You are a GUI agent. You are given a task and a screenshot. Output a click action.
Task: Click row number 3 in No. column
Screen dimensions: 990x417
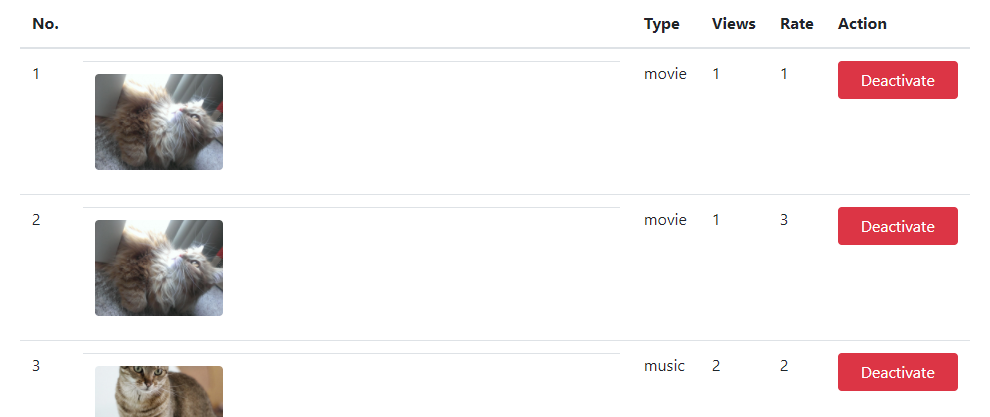coord(36,366)
